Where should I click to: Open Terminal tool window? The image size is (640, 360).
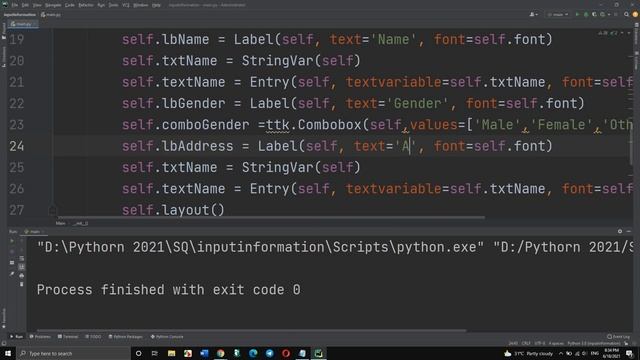(68, 337)
